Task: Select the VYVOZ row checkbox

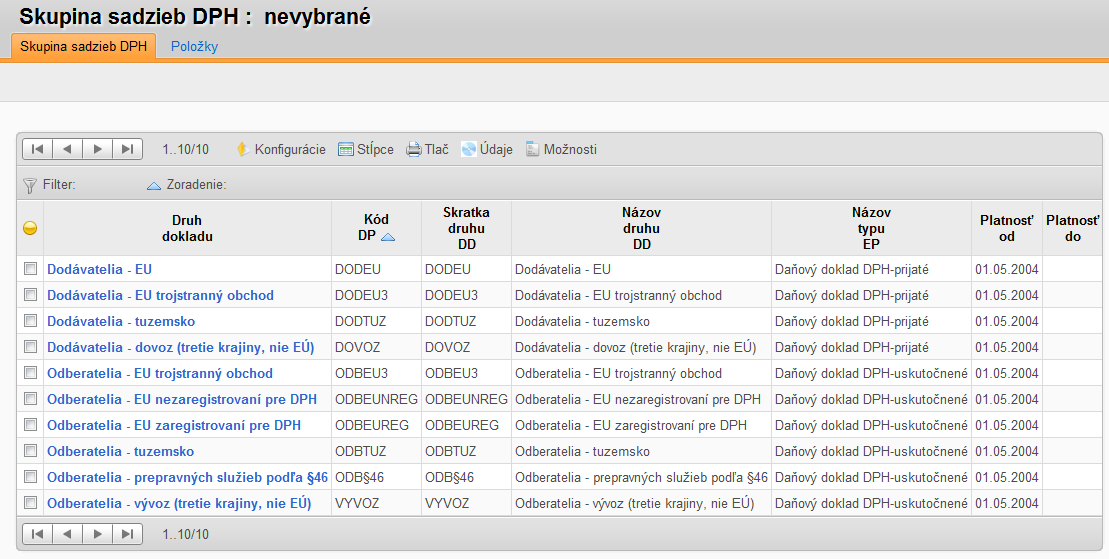Action: (x=30, y=502)
